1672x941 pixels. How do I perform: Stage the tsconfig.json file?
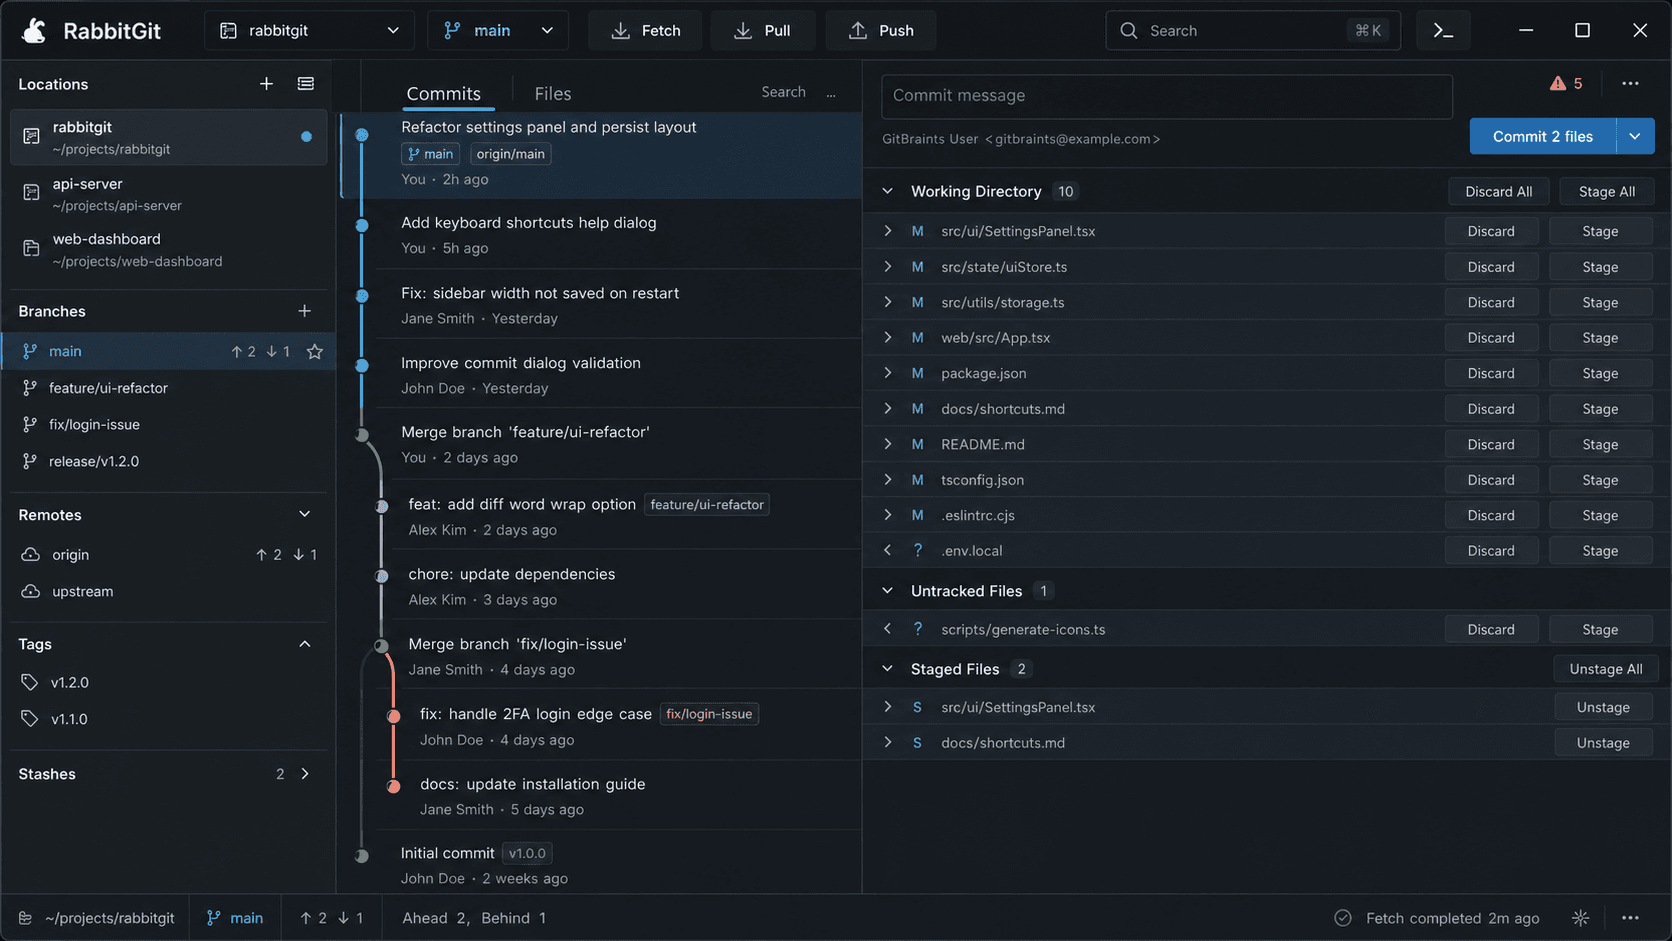pyautogui.click(x=1600, y=480)
